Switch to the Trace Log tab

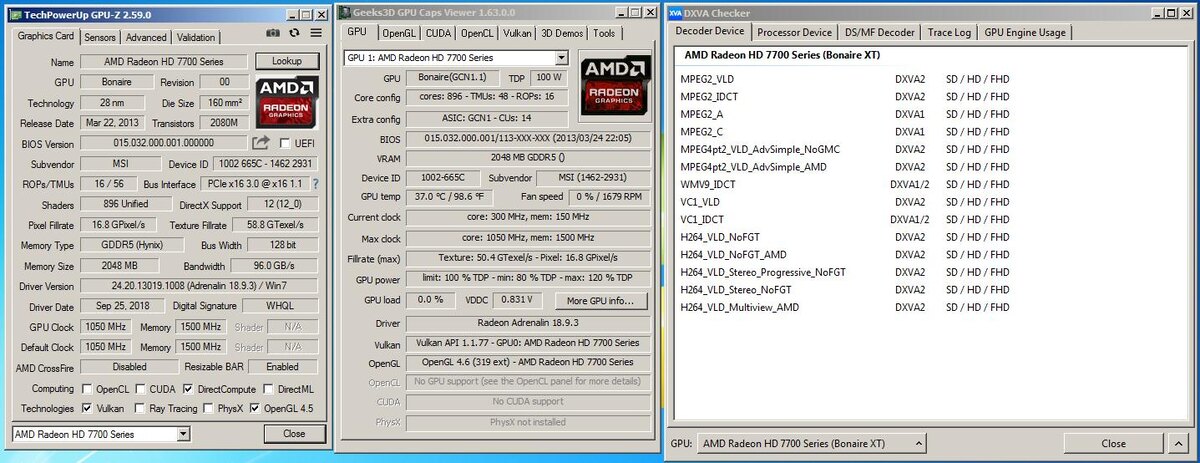tap(949, 32)
